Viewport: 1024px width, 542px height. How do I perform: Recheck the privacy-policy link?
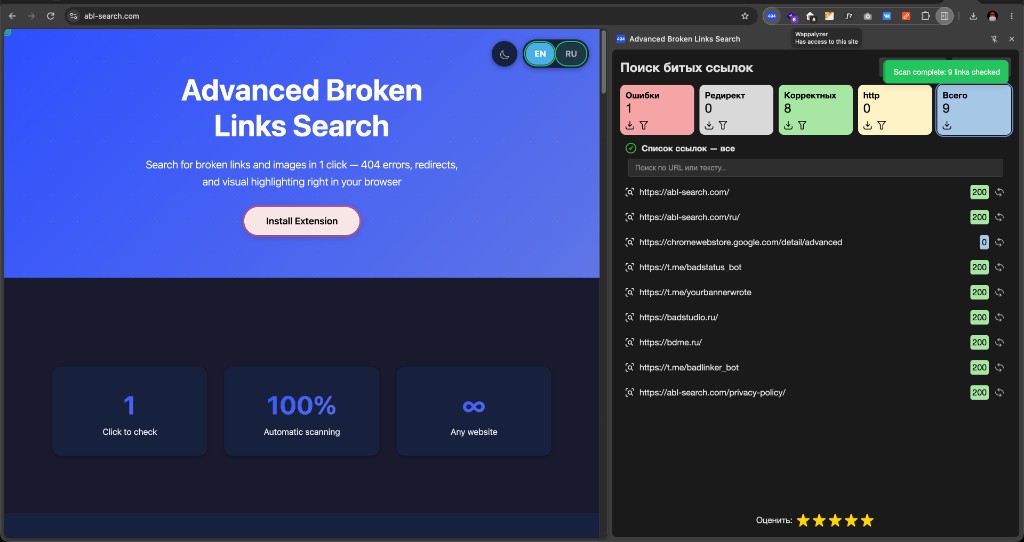tap(999, 392)
